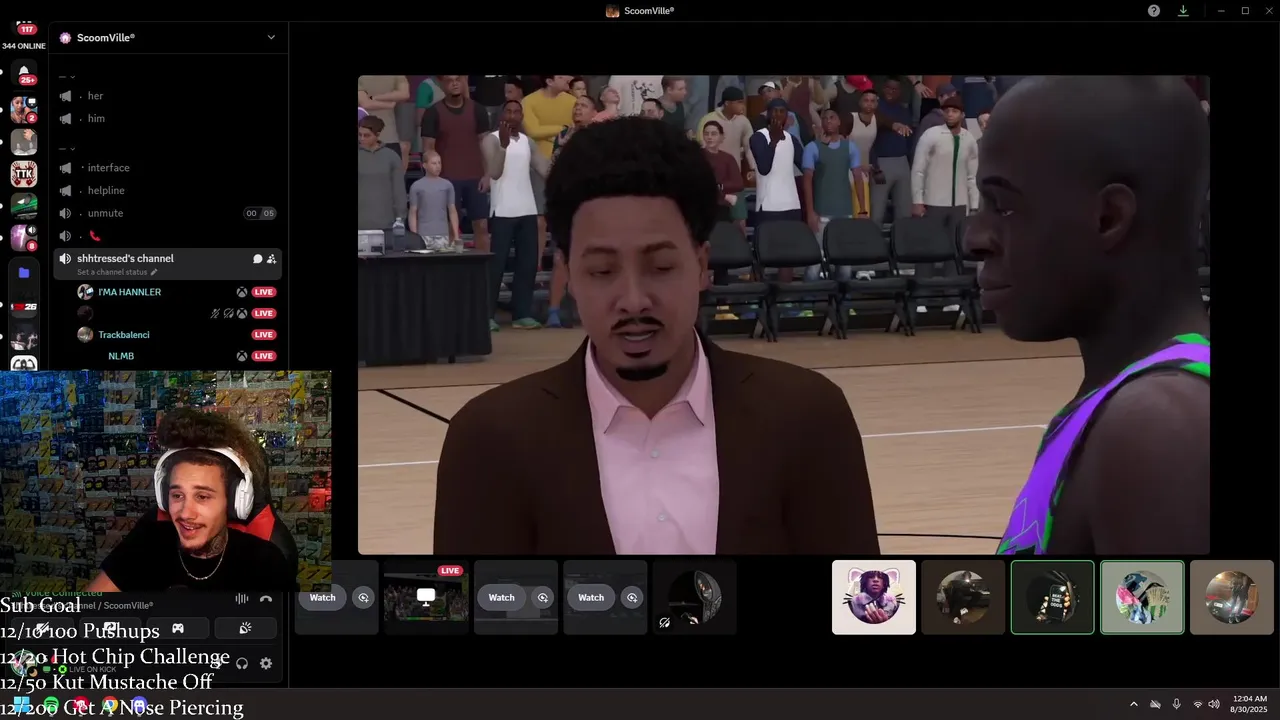Click the third Watch stream button
Image resolution: width=1280 pixels, height=720 pixels.
point(591,598)
